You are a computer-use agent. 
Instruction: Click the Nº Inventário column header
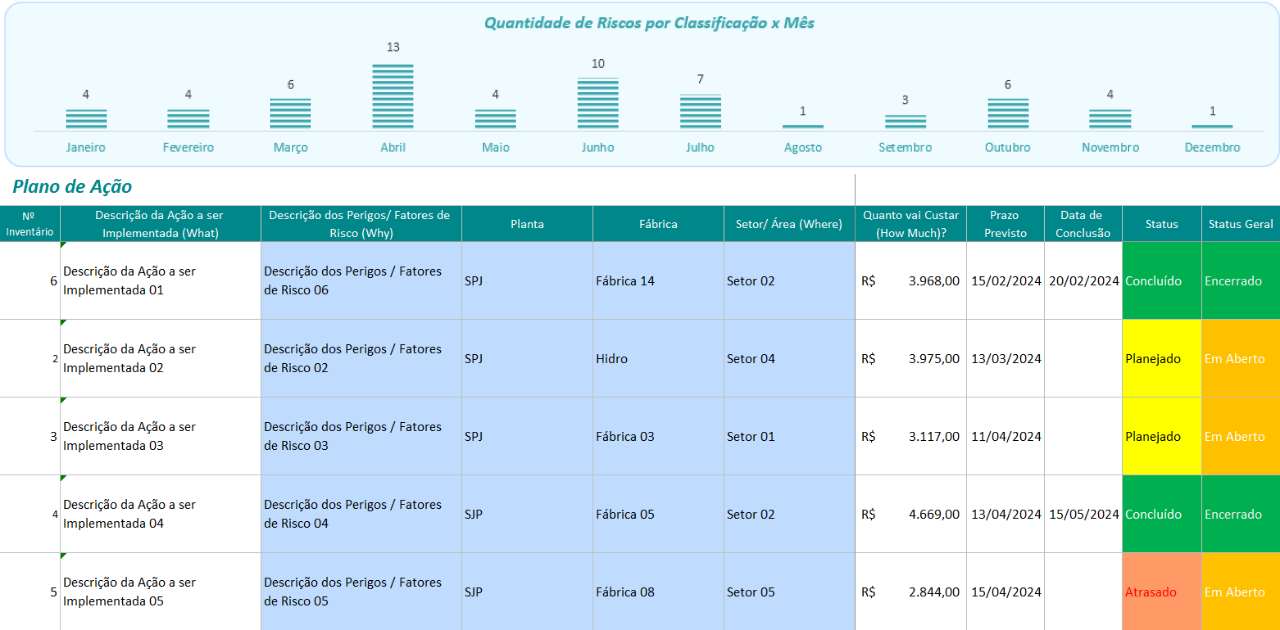click(29, 224)
